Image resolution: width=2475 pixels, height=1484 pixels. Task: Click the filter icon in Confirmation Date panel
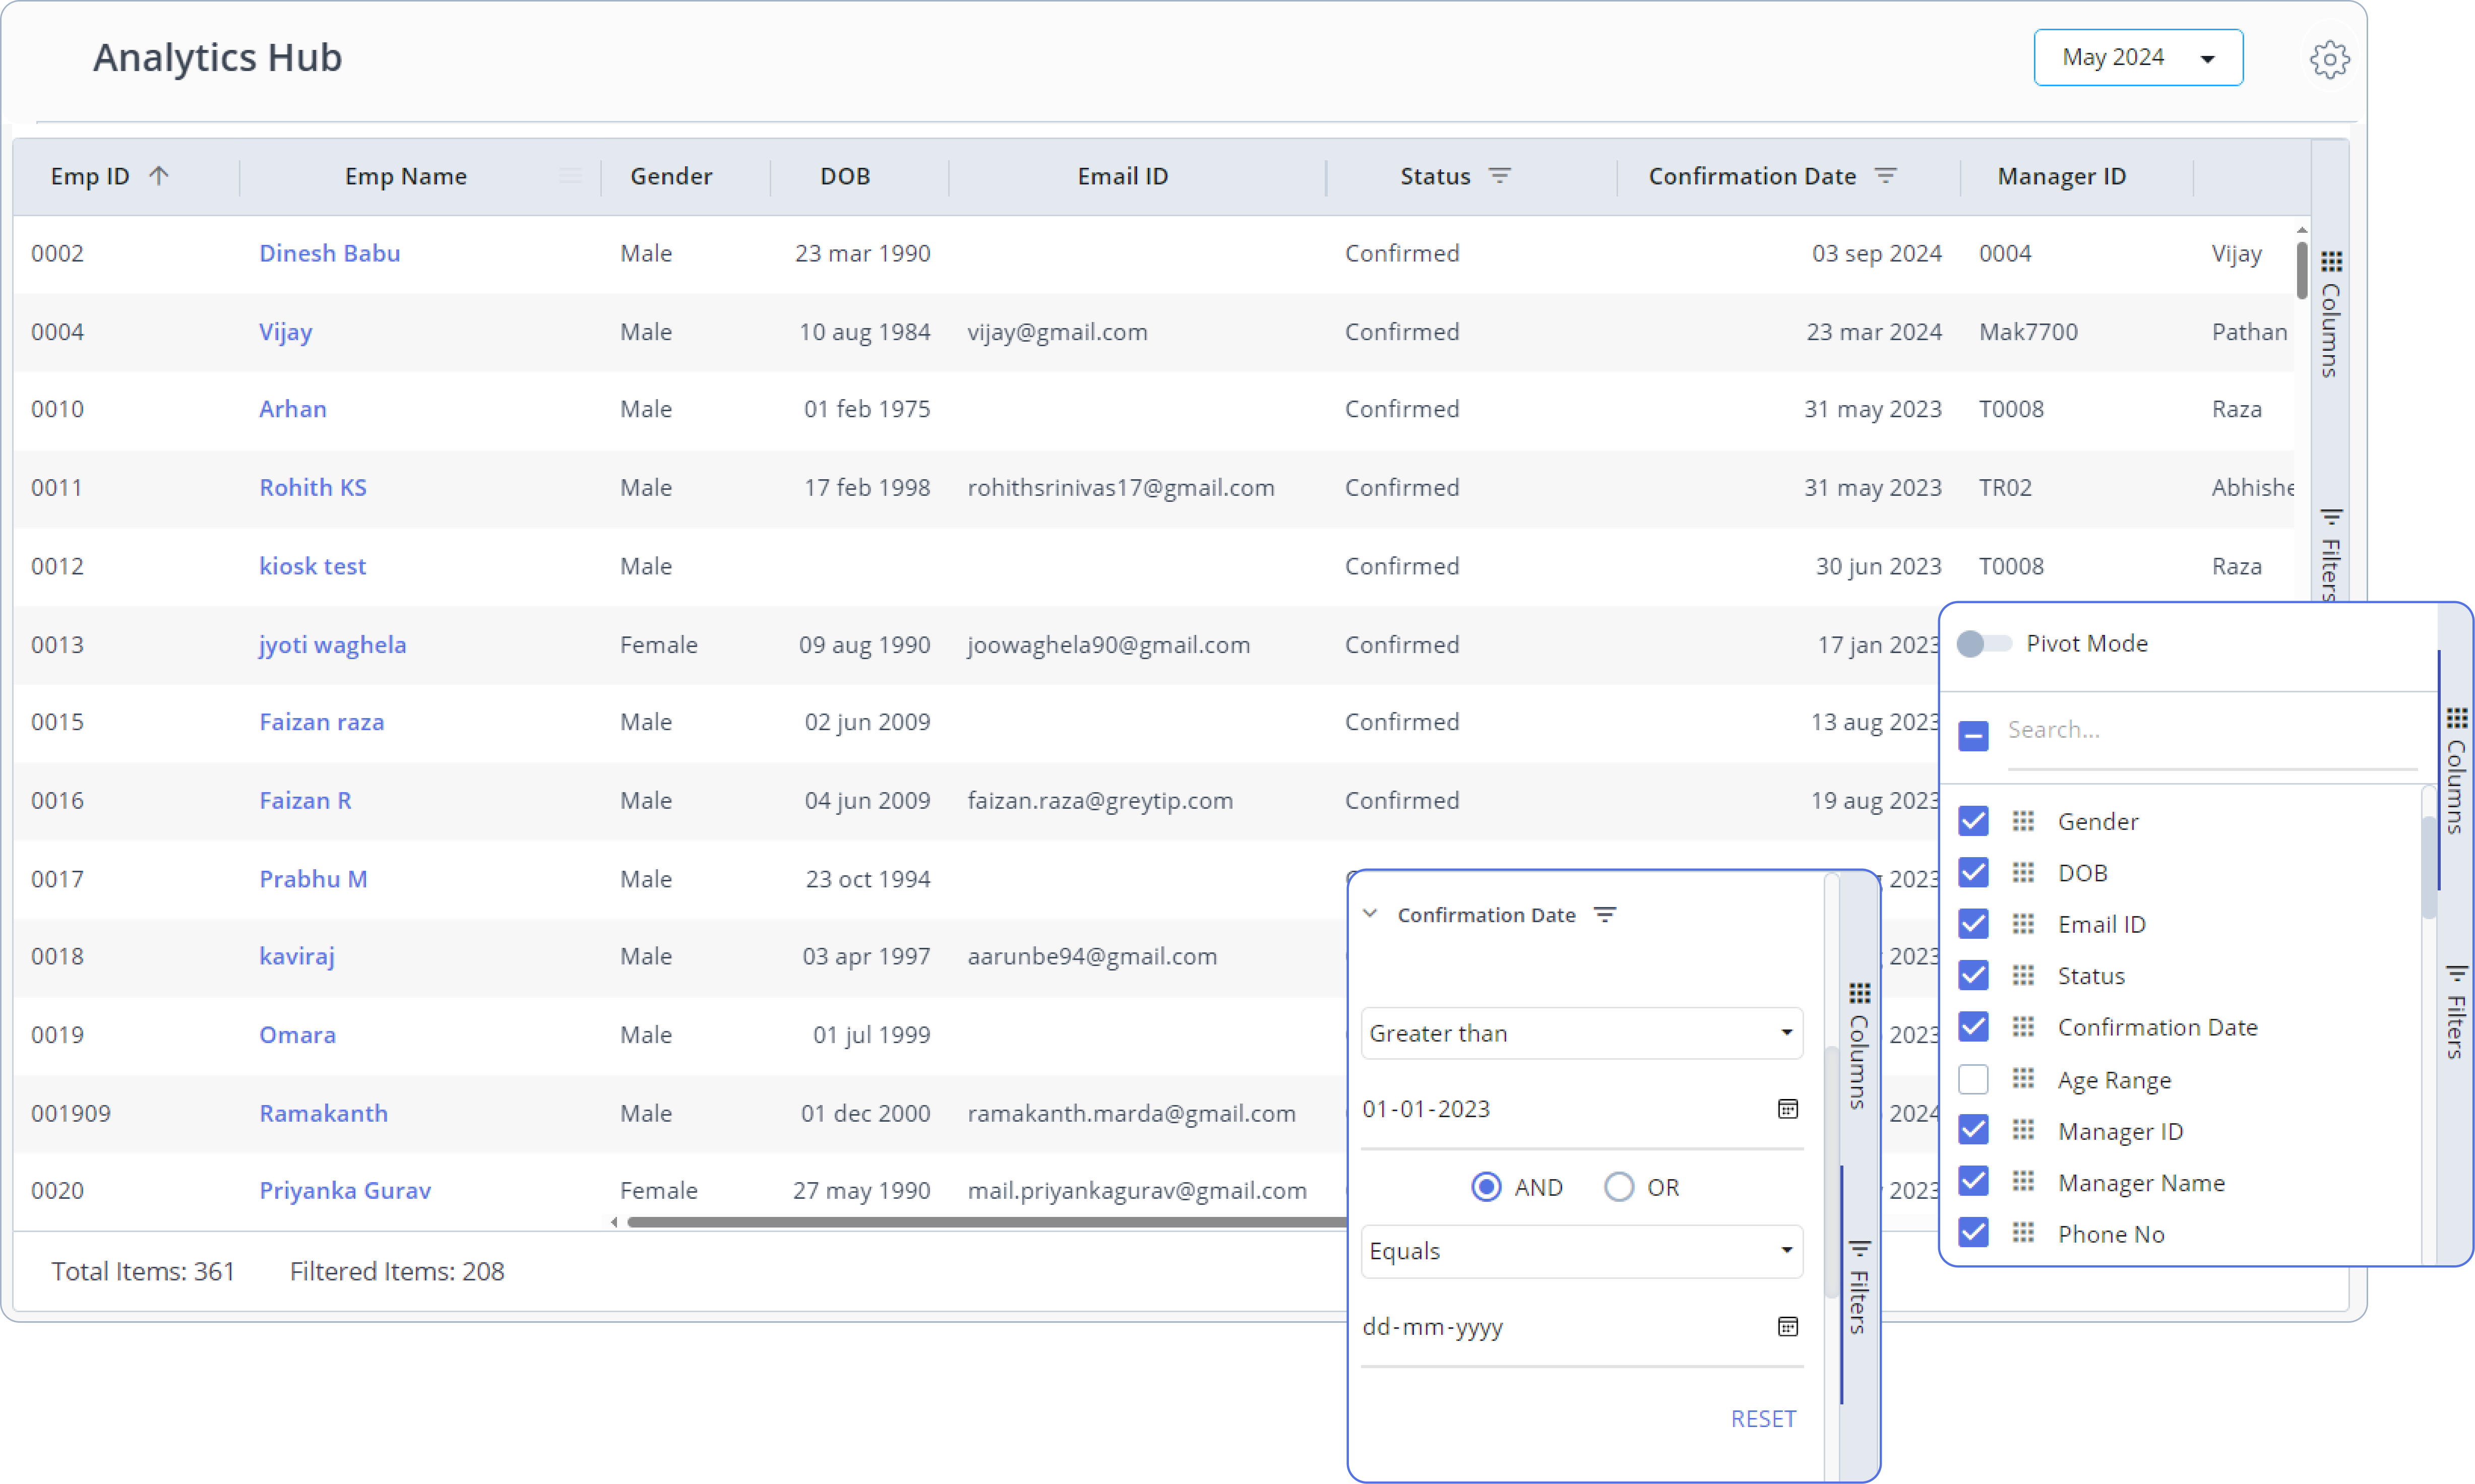[x=1605, y=914]
